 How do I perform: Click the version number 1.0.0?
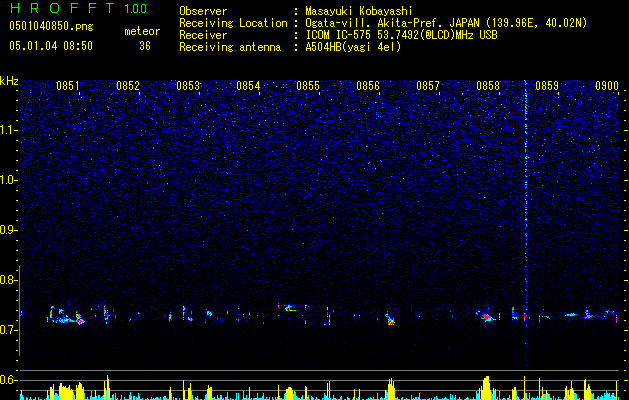pos(135,8)
